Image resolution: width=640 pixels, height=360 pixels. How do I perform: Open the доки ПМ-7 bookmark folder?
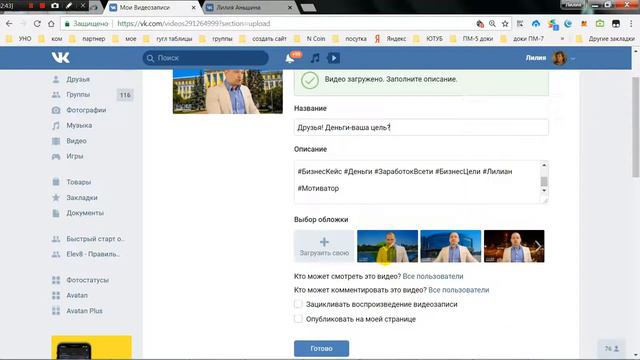[x=522, y=39]
